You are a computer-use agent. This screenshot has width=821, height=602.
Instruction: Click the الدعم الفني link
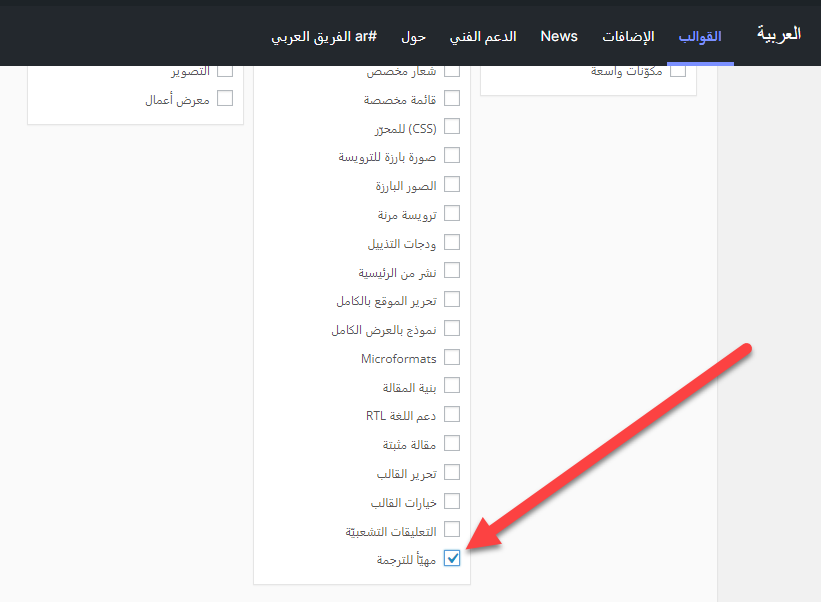(483, 37)
